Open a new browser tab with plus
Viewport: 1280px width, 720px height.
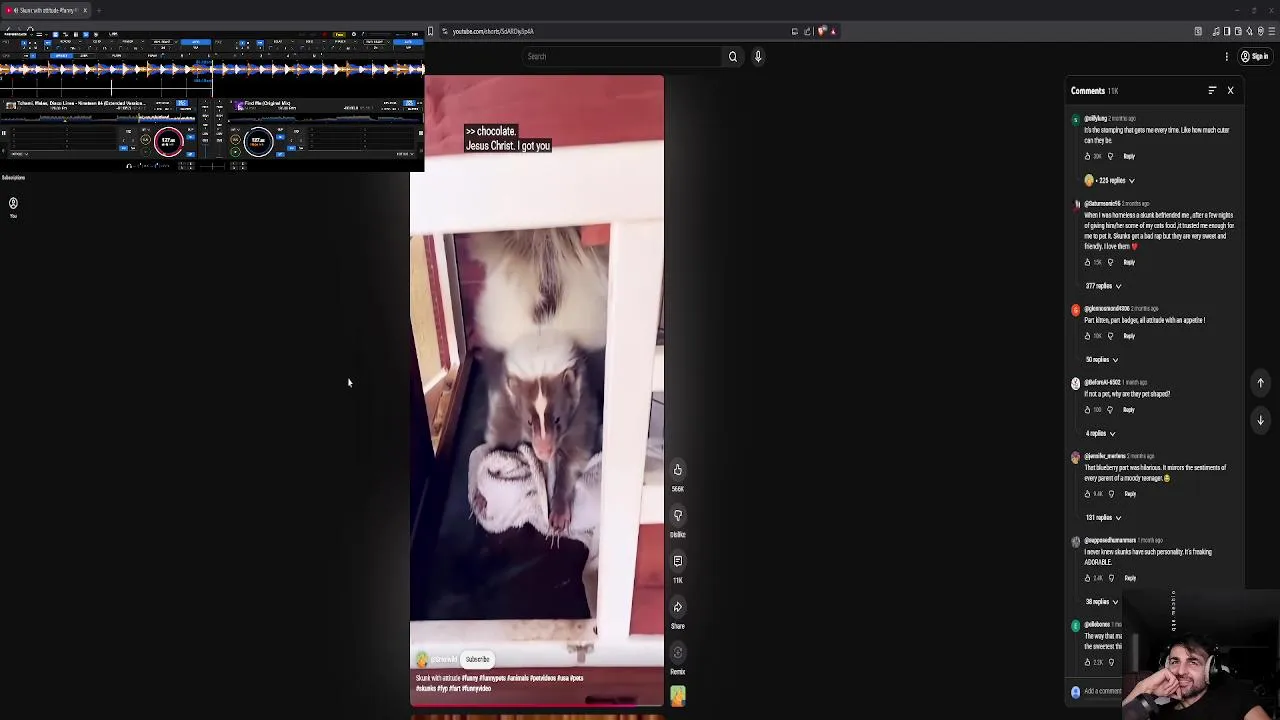99,10
